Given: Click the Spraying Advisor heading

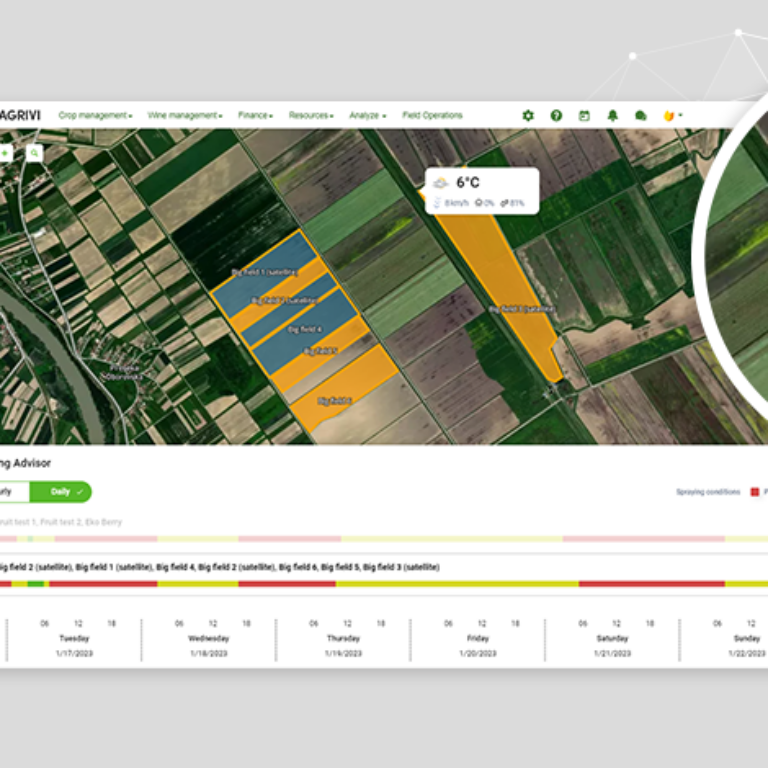Looking at the screenshot, I should click(25, 463).
